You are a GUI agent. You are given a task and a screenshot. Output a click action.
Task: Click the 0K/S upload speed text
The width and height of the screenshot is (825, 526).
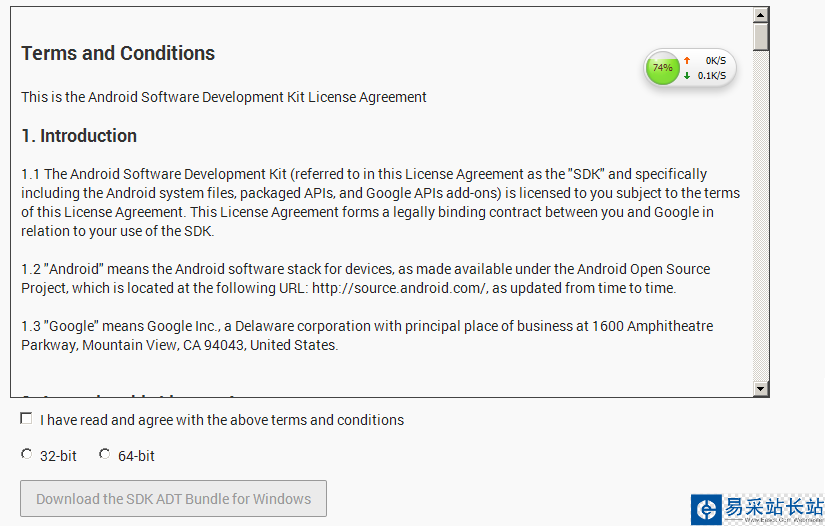tap(715, 61)
